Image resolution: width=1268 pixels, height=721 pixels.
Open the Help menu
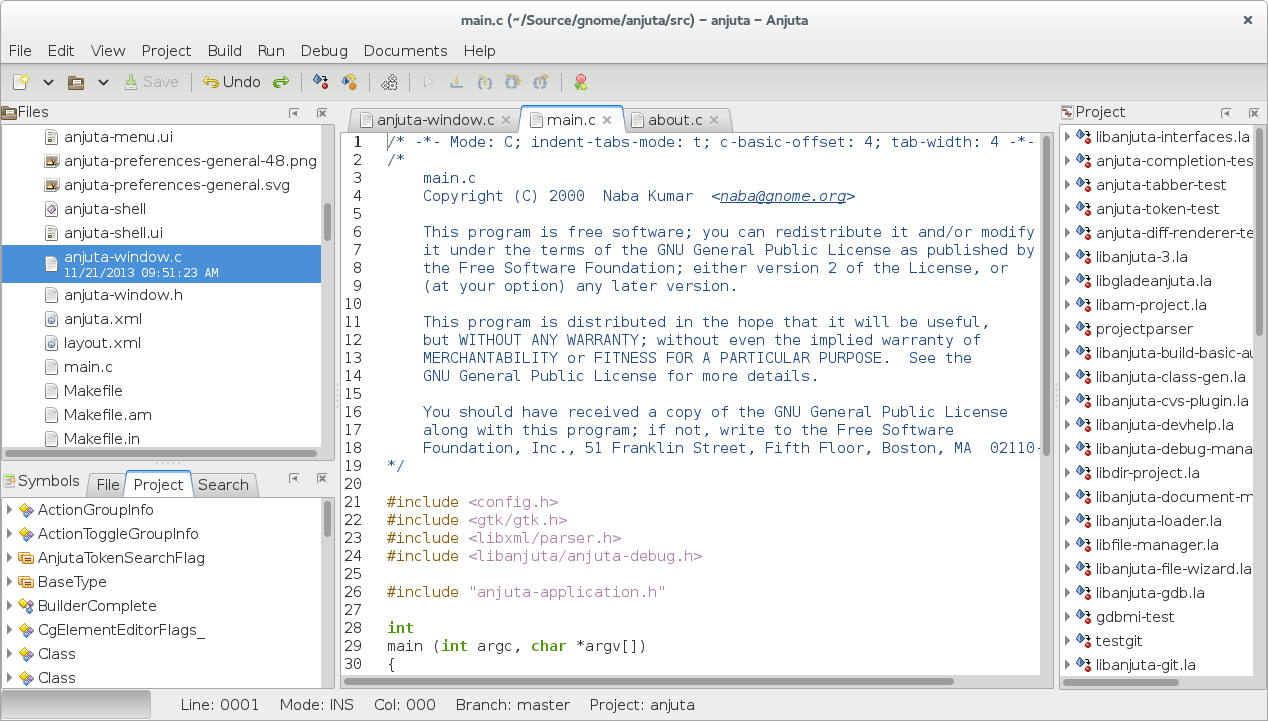(480, 51)
